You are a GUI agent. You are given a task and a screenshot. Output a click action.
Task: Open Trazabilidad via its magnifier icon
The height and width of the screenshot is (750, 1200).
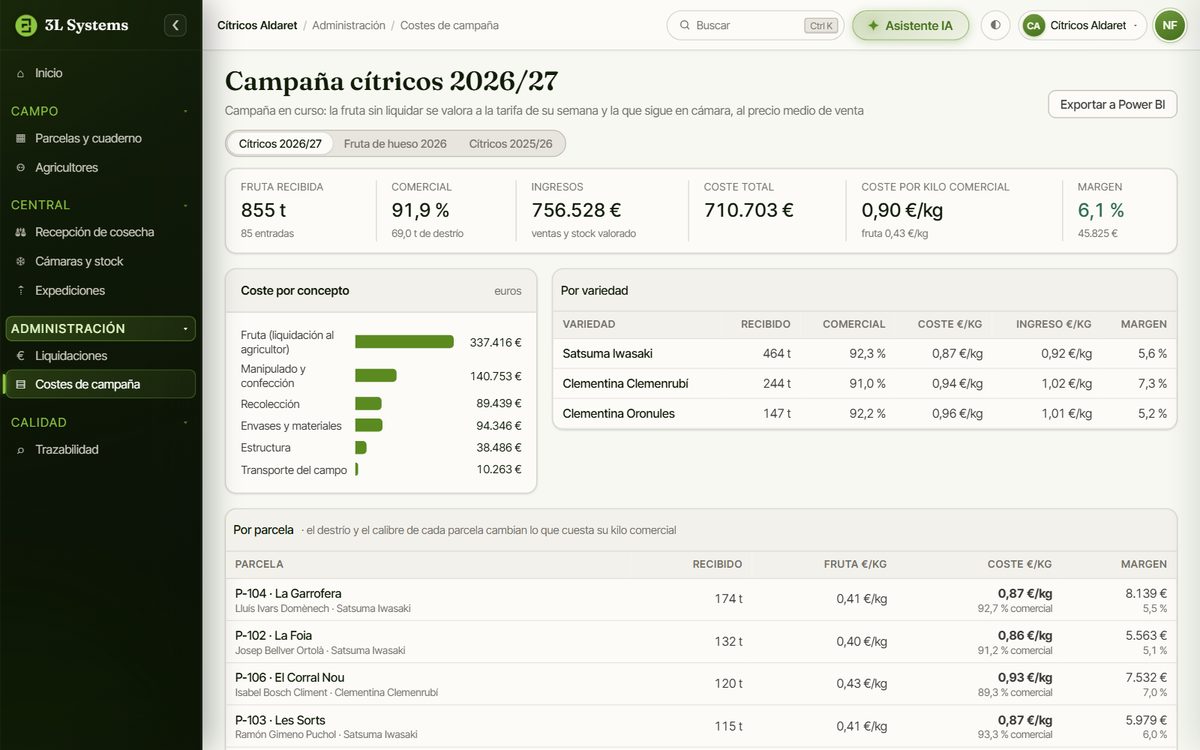[x=21, y=449]
